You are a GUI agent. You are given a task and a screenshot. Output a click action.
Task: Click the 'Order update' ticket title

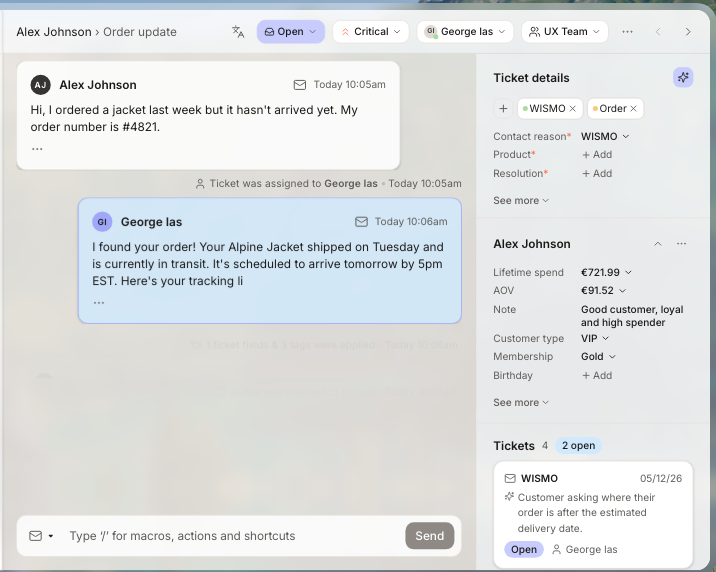[x=140, y=32]
